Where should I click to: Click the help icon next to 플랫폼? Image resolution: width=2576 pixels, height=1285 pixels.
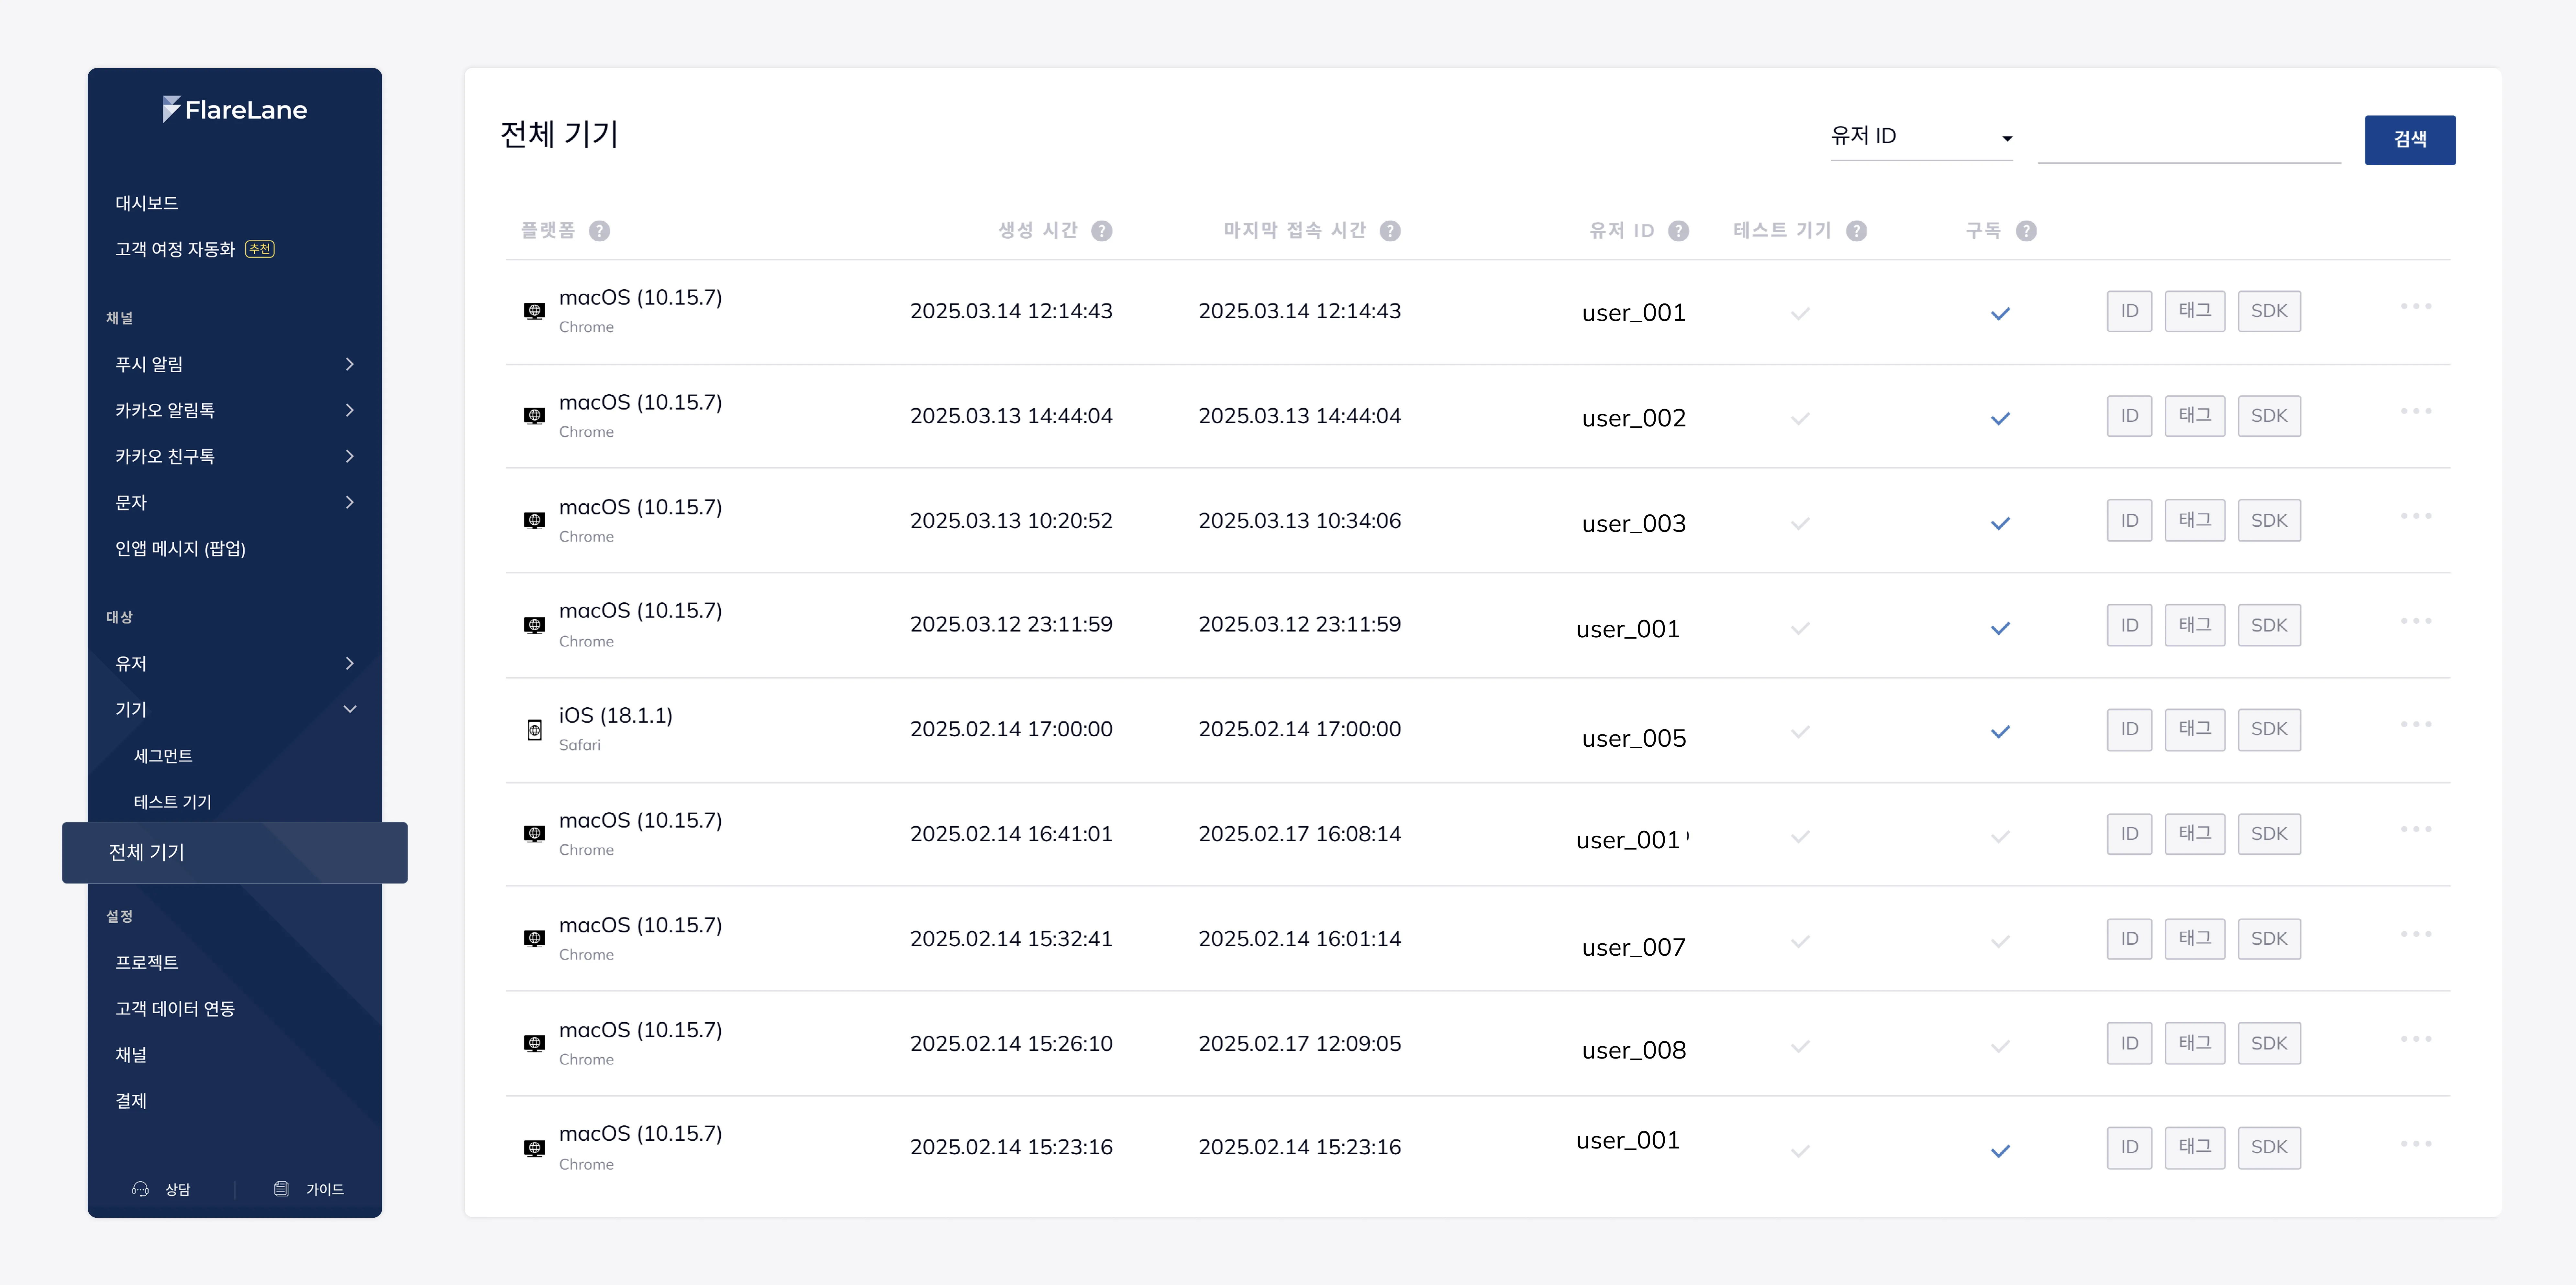pos(599,231)
